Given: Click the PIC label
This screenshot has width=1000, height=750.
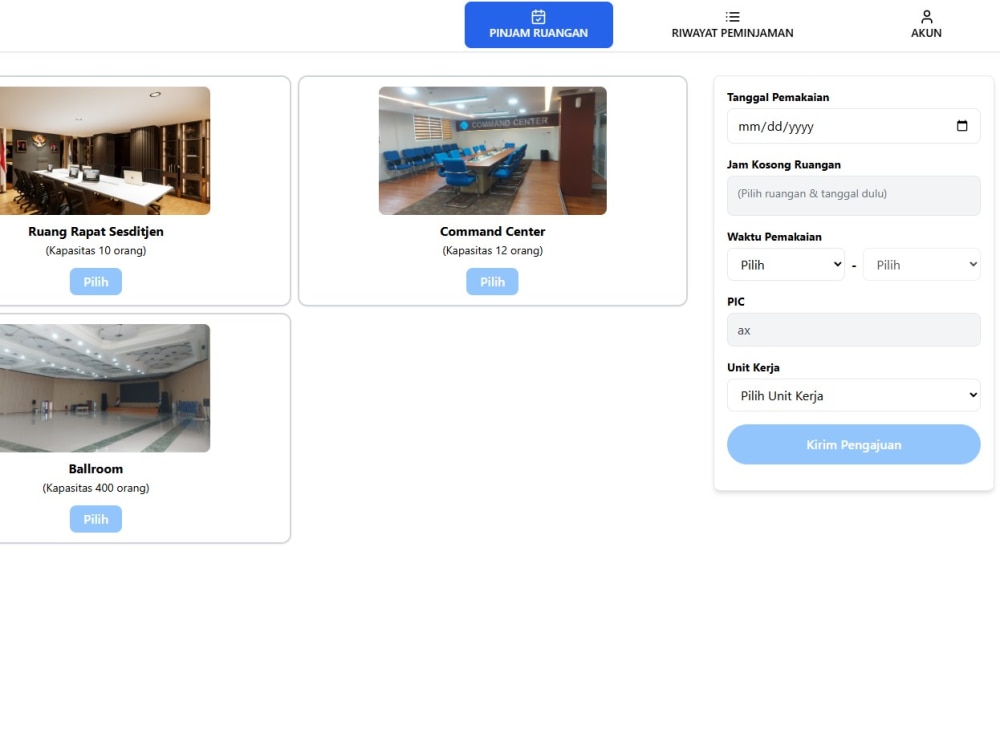Looking at the screenshot, I should click(x=736, y=302).
